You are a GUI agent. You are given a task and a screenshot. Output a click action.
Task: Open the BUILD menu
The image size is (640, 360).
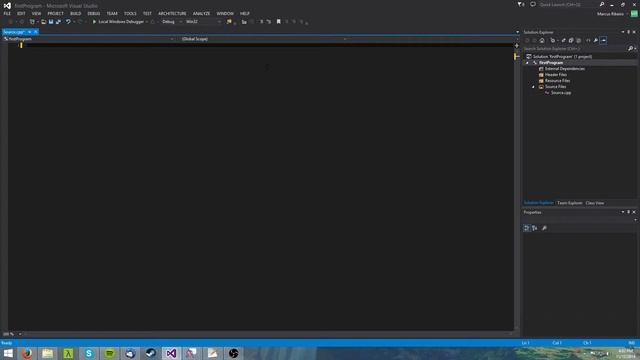coord(76,13)
